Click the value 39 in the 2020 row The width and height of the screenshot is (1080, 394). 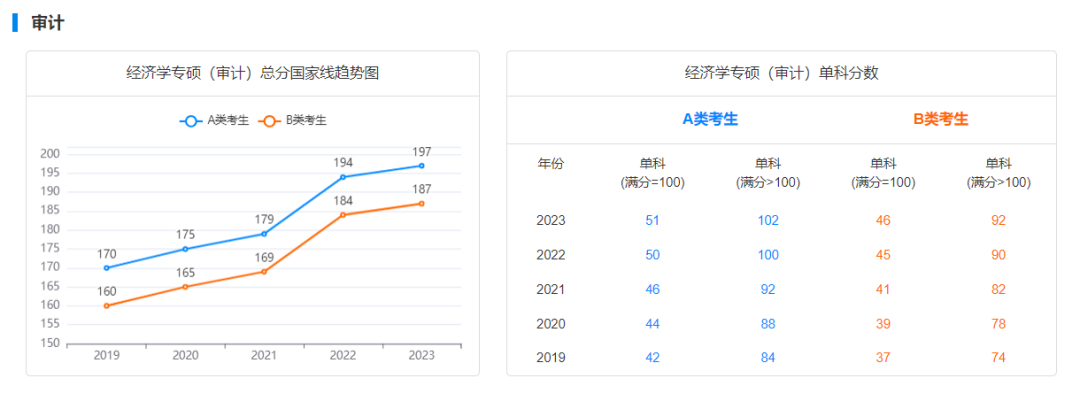883,324
